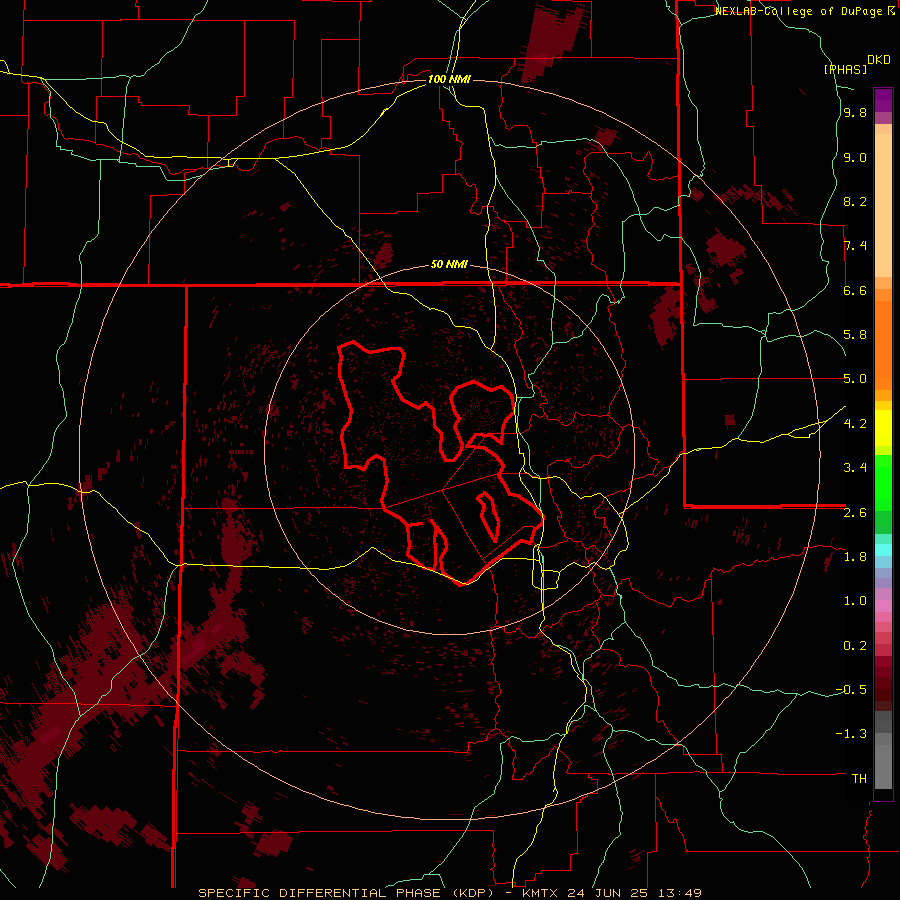
Task: Click the TH threshold label on scale
Action: pyautogui.click(x=859, y=779)
